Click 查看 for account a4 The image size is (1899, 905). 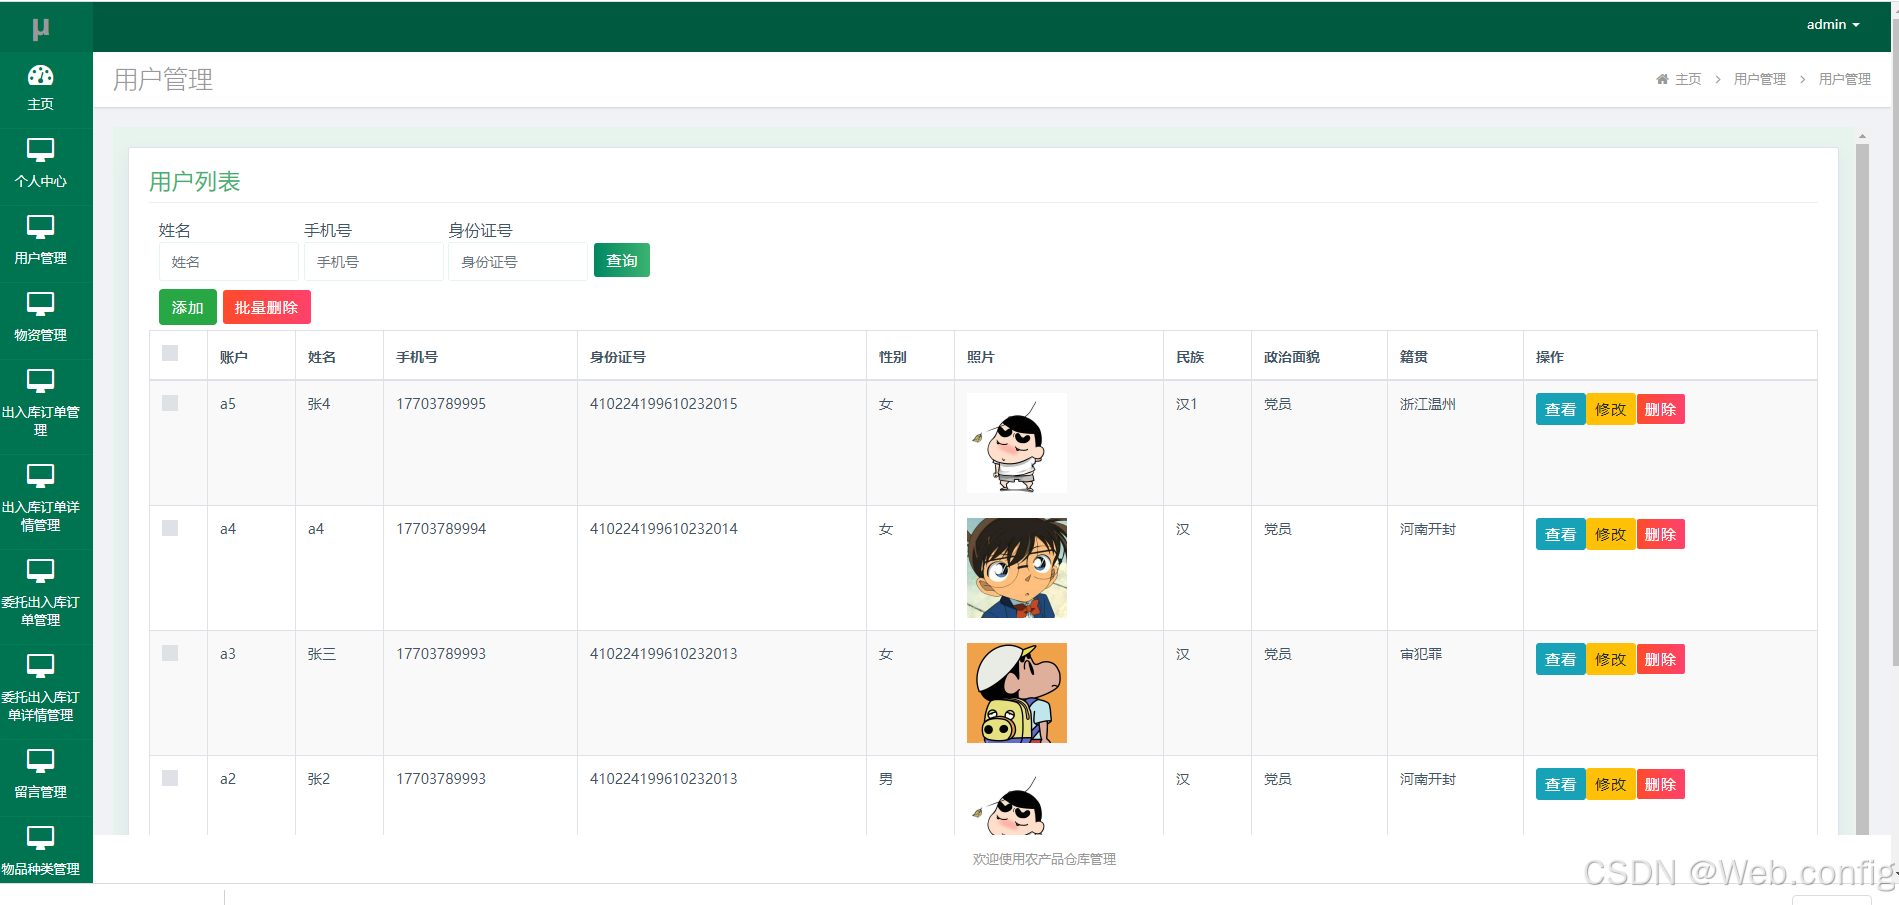click(x=1560, y=534)
